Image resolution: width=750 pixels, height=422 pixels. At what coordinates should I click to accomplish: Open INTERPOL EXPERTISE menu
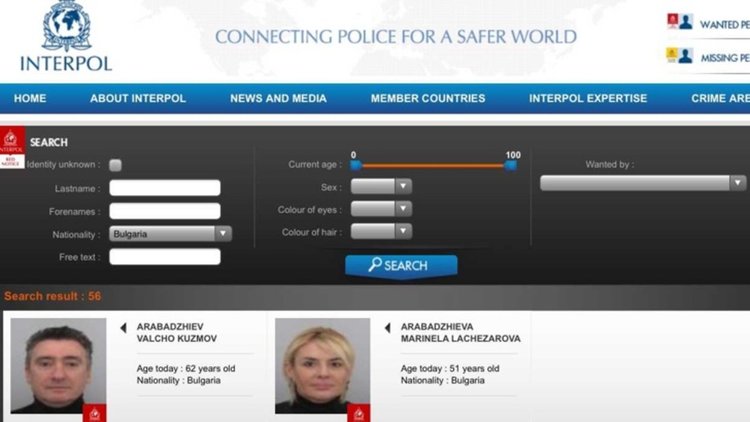588,99
